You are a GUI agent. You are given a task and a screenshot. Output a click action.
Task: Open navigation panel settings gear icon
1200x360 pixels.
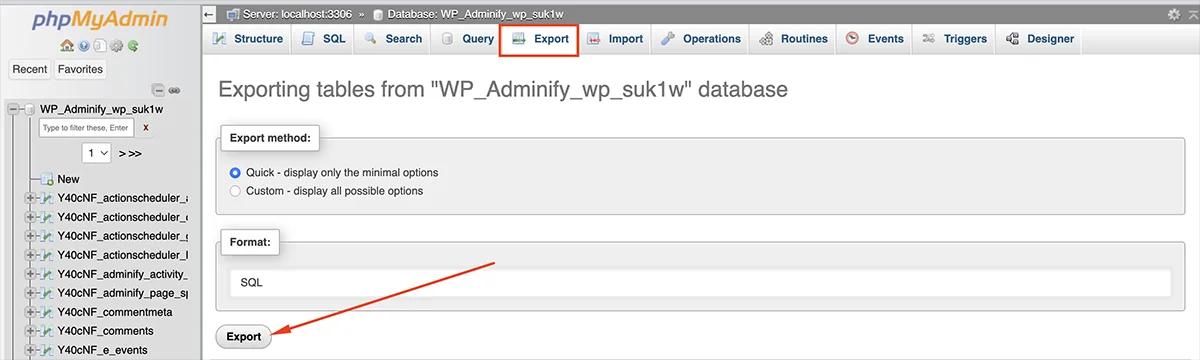tap(116, 46)
